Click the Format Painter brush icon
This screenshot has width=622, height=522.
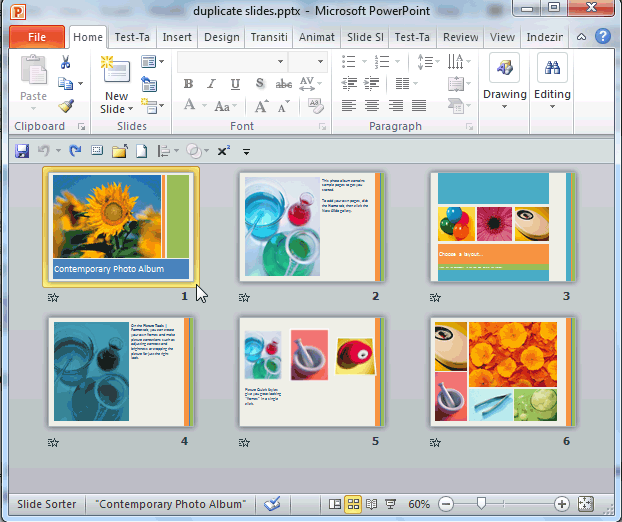(66, 106)
